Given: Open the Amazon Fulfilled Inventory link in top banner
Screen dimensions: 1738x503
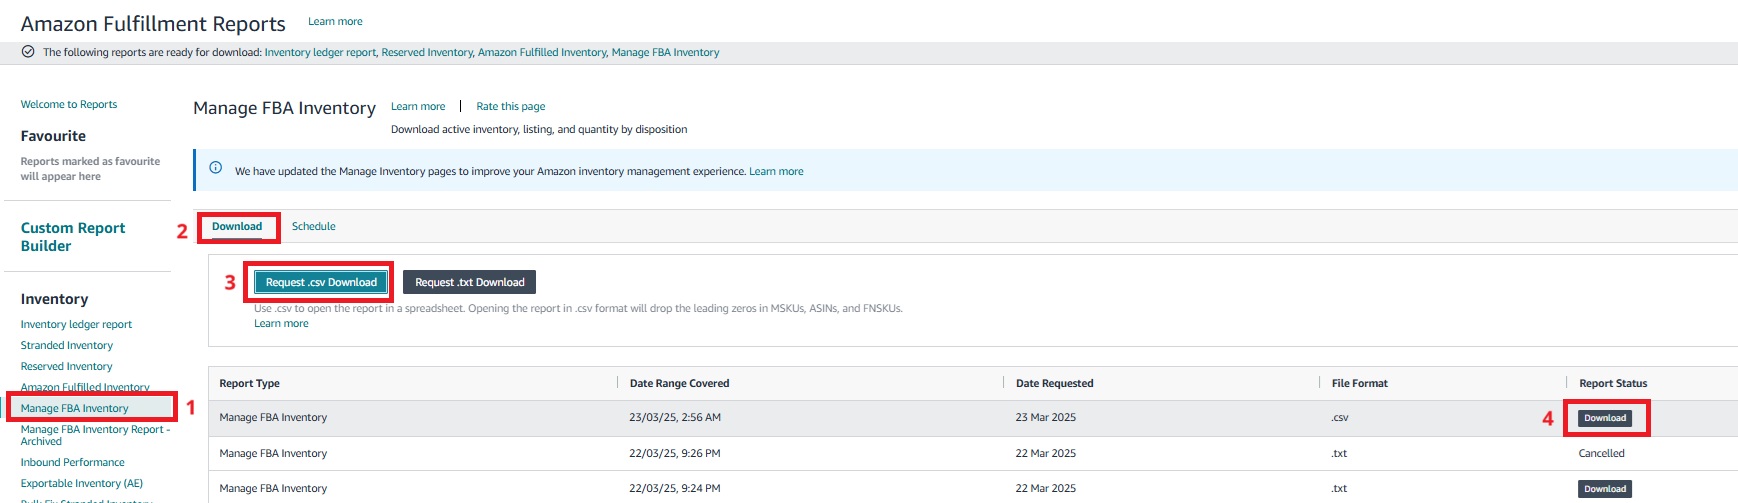Looking at the screenshot, I should pos(543,53).
